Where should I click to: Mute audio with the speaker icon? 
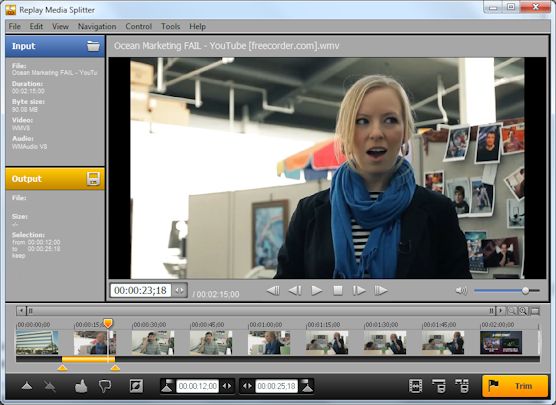(461, 291)
